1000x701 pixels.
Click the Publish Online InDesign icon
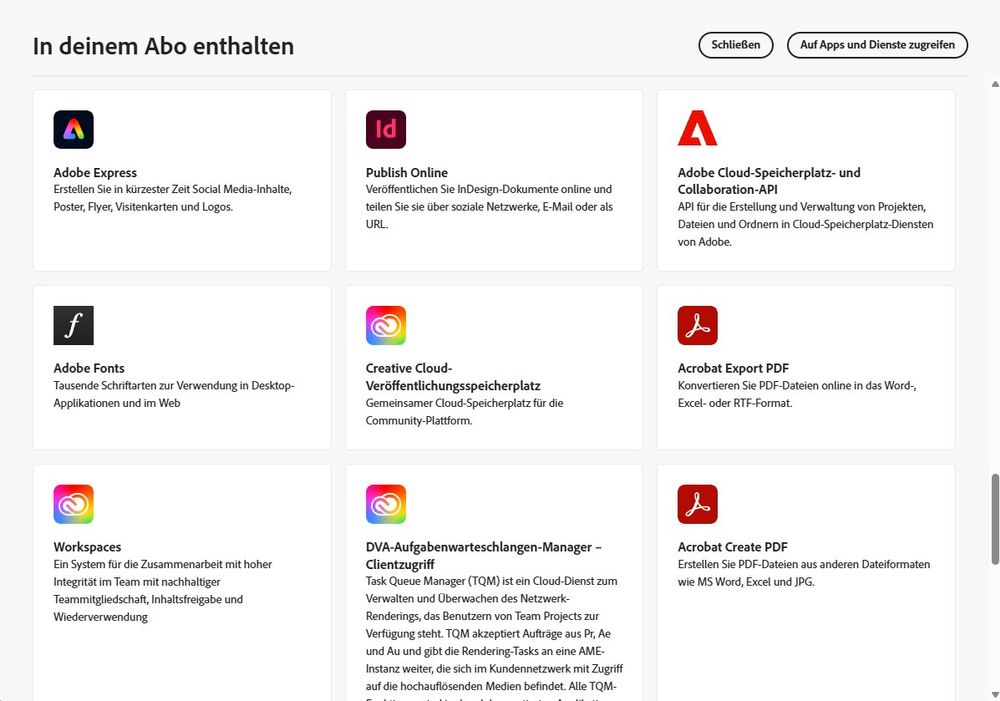386,129
